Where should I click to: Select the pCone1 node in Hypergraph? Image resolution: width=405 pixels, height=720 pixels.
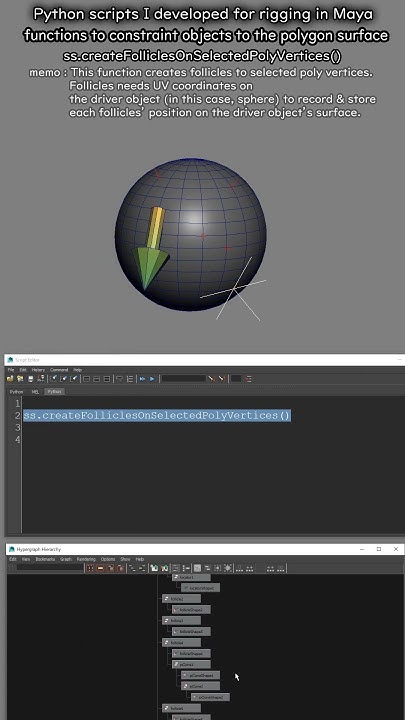(191, 664)
